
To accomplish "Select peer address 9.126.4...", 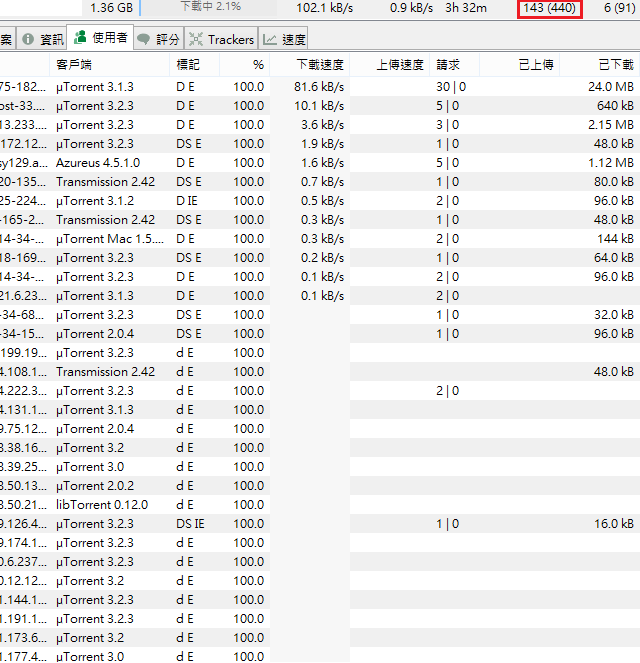I will [x=23, y=524].
